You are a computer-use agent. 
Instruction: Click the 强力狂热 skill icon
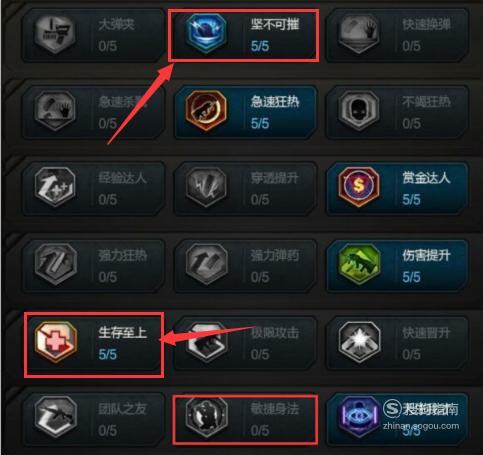click(56, 264)
